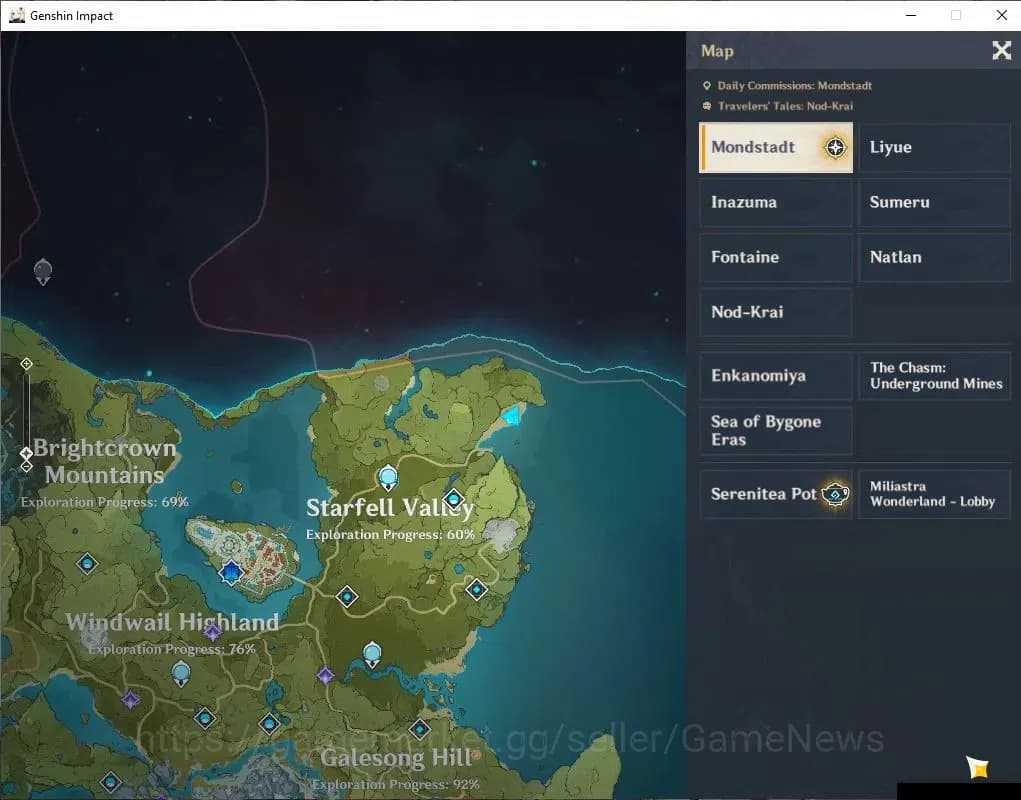Minimize the Genshin Impact window

point(911,15)
